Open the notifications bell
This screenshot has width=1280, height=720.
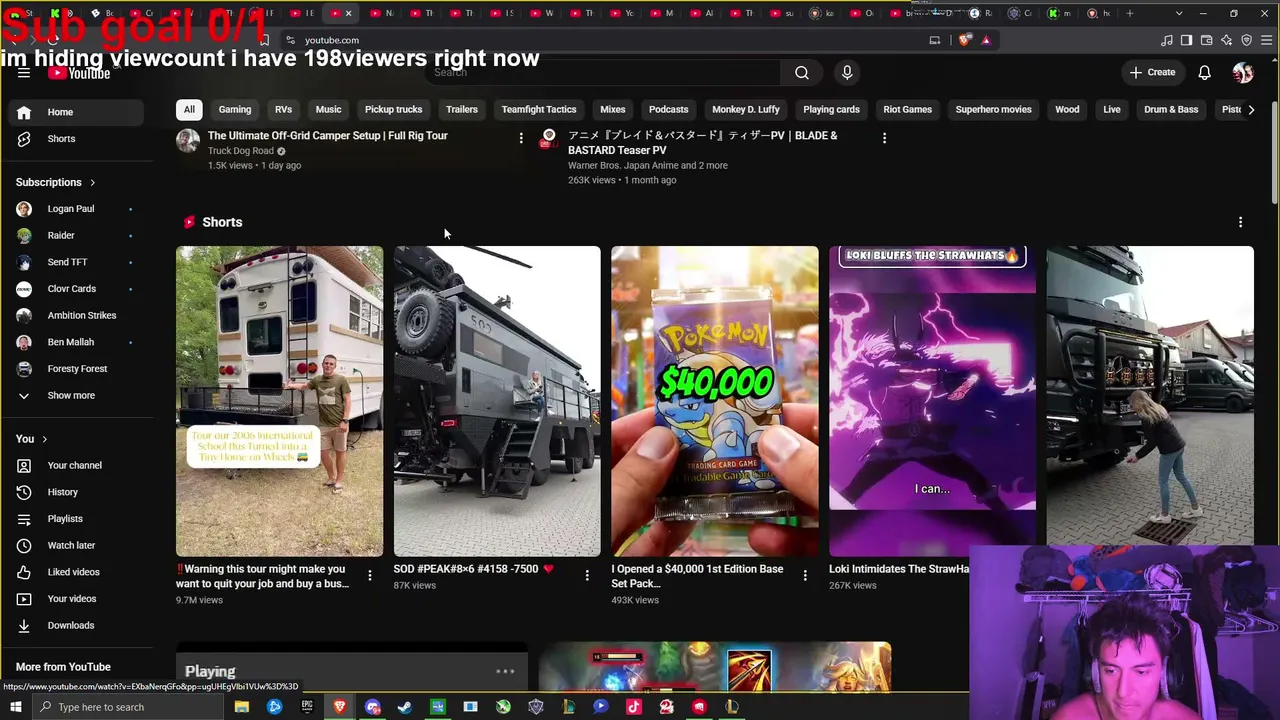point(1205,72)
